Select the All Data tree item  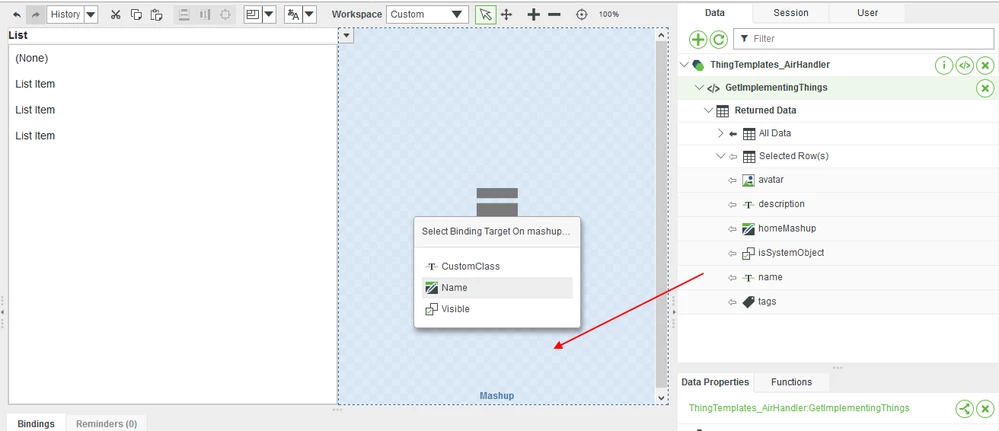pos(775,133)
